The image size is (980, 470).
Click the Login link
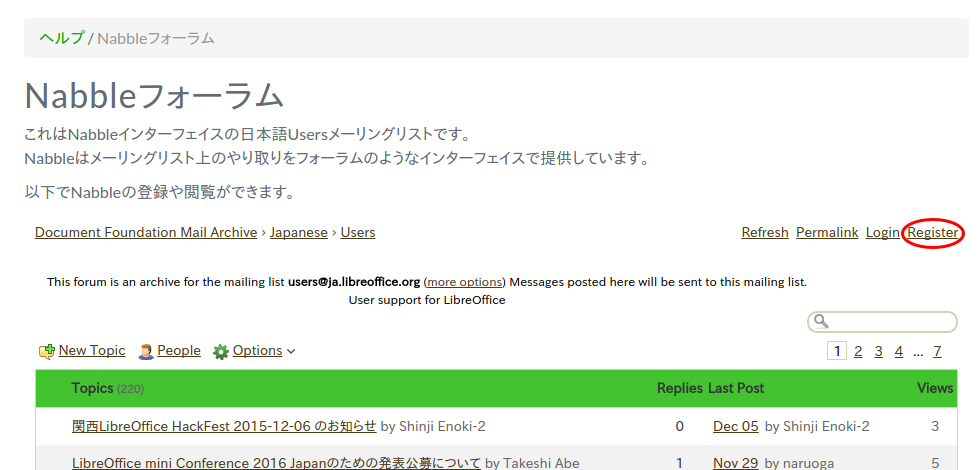point(882,232)
